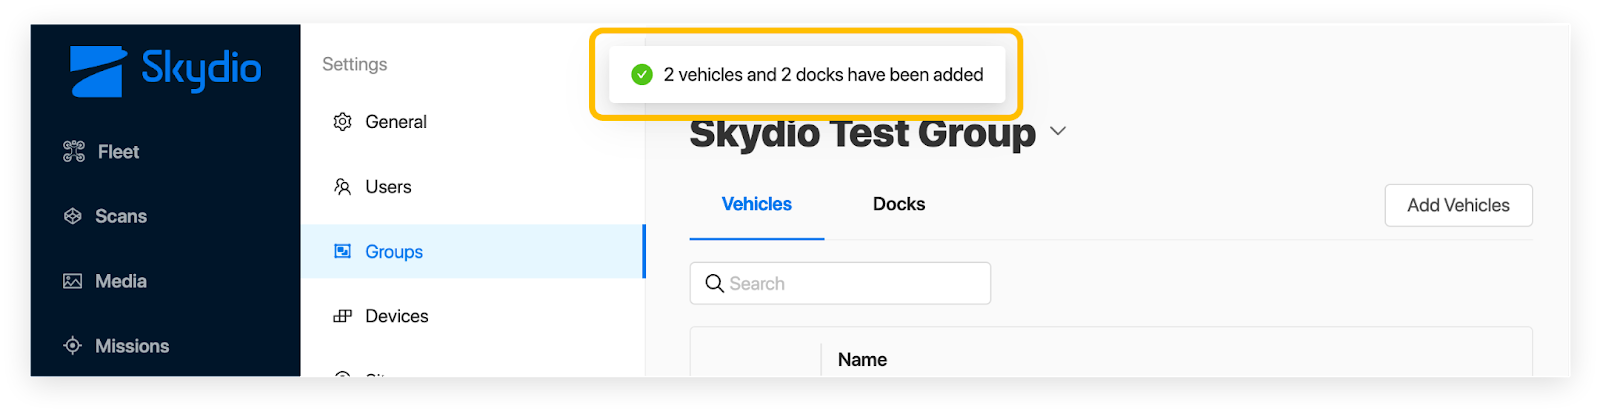The image size is (1600, 413).
Task: Click into the Search field
Action: [x=840, y=284]
